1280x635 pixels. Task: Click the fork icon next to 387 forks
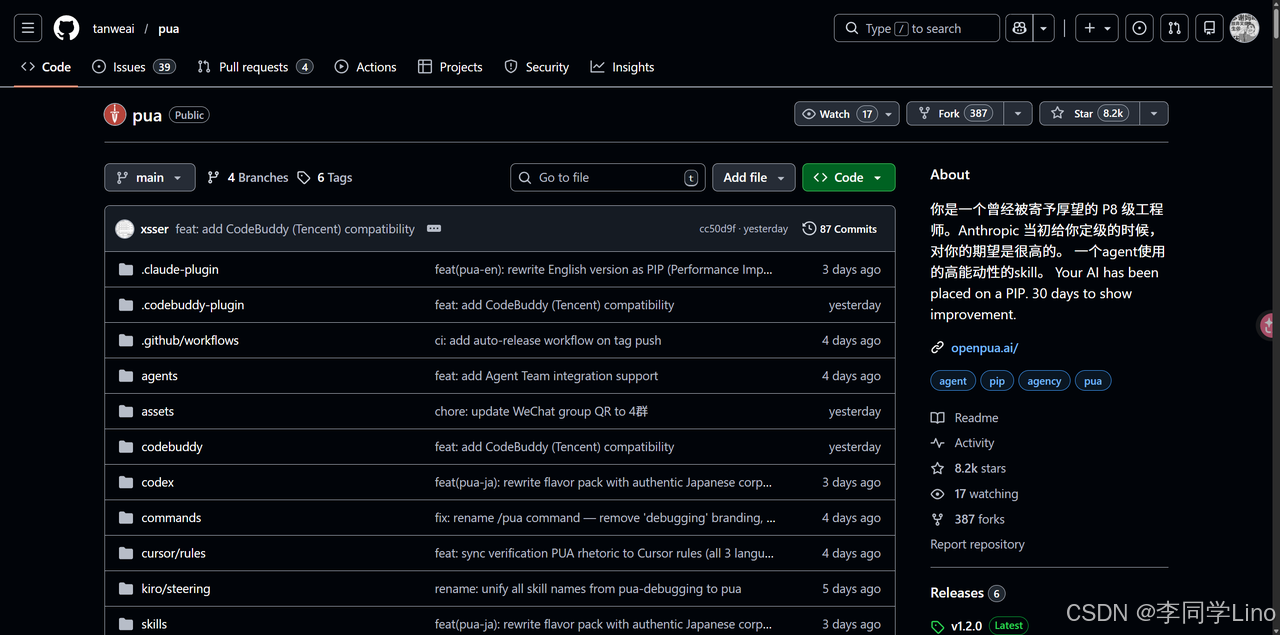[x=937, y=519]
